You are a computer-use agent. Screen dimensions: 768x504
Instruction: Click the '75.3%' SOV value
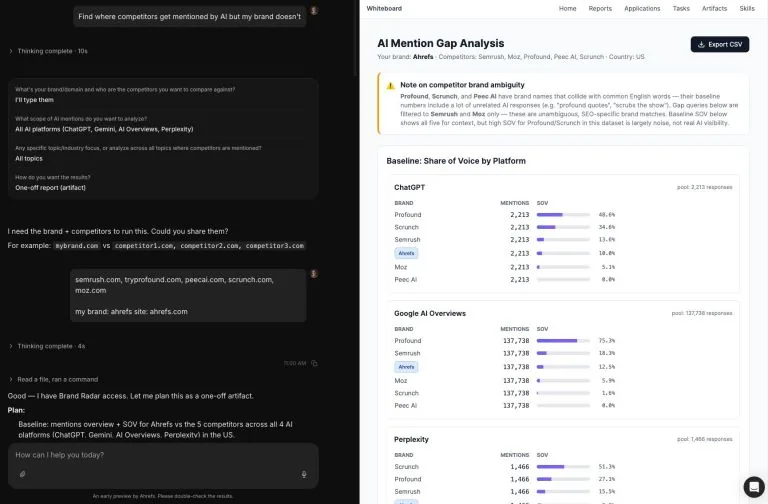click(x=606, y=340)
